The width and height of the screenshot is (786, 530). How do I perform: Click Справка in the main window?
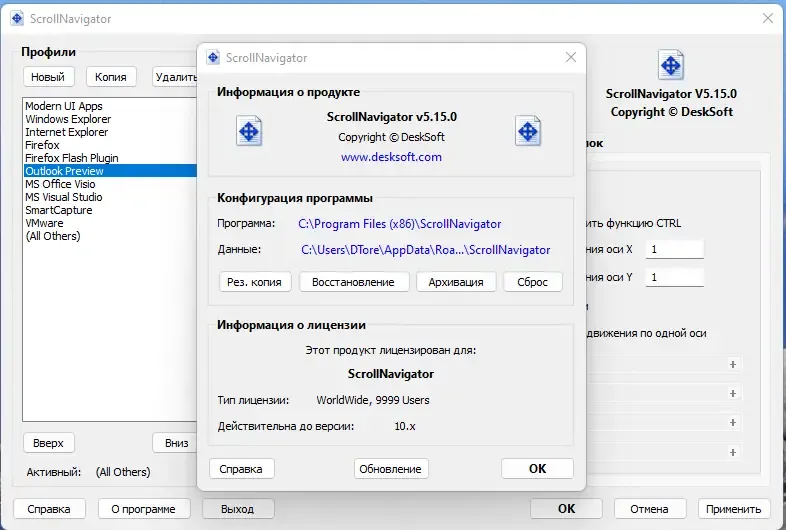click(49, 509)
